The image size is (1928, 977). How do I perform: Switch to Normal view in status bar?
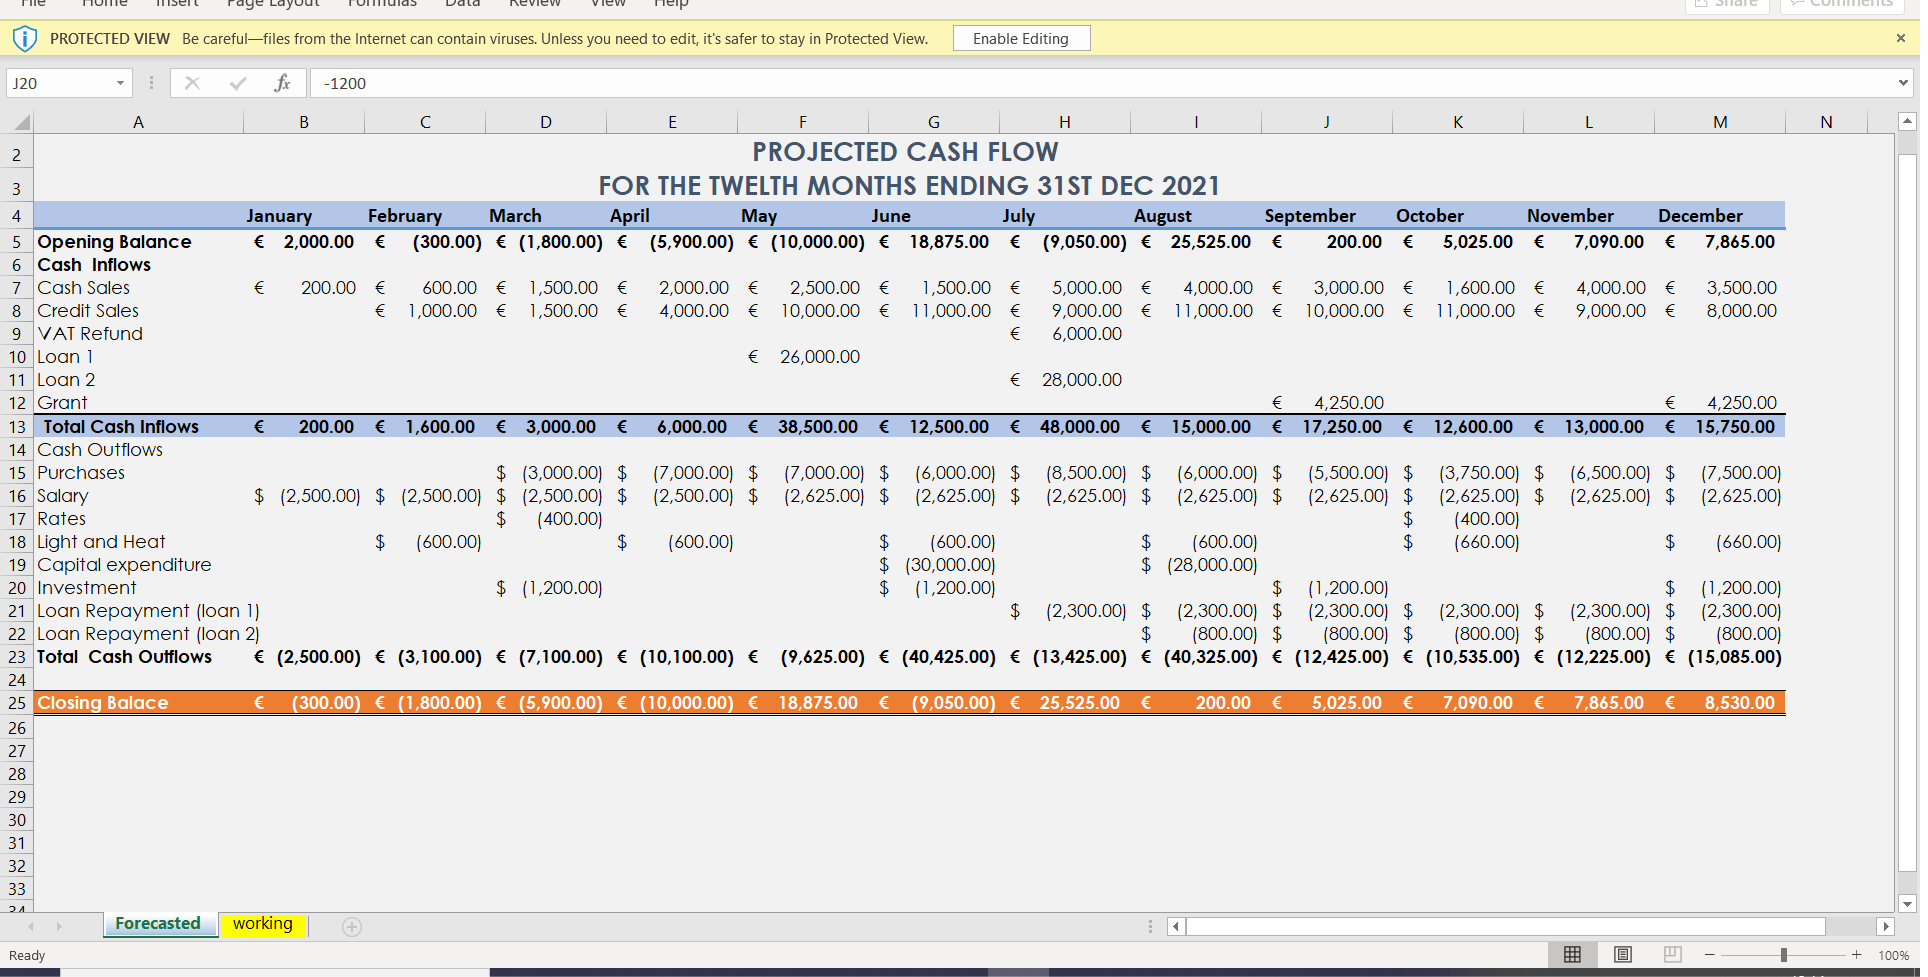(1572, 955)
